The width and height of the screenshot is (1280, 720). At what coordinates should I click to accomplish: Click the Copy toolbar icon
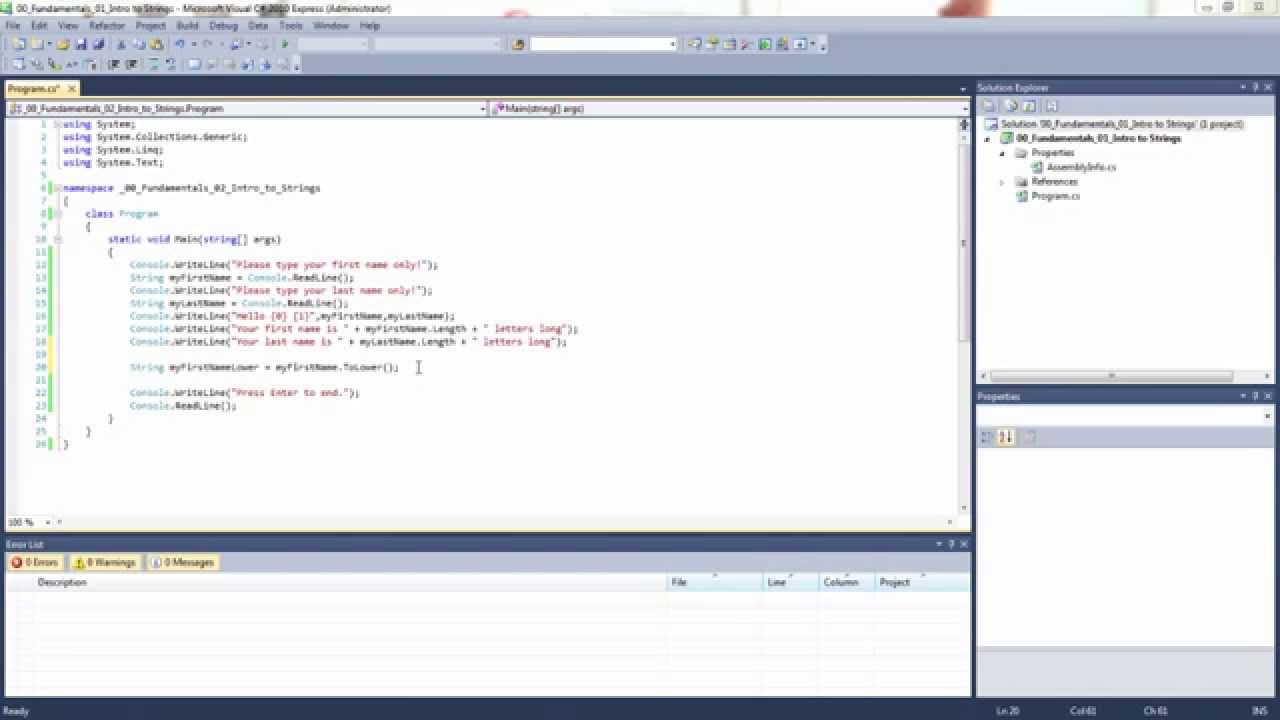pyautogui.click(x=139, y=44)
